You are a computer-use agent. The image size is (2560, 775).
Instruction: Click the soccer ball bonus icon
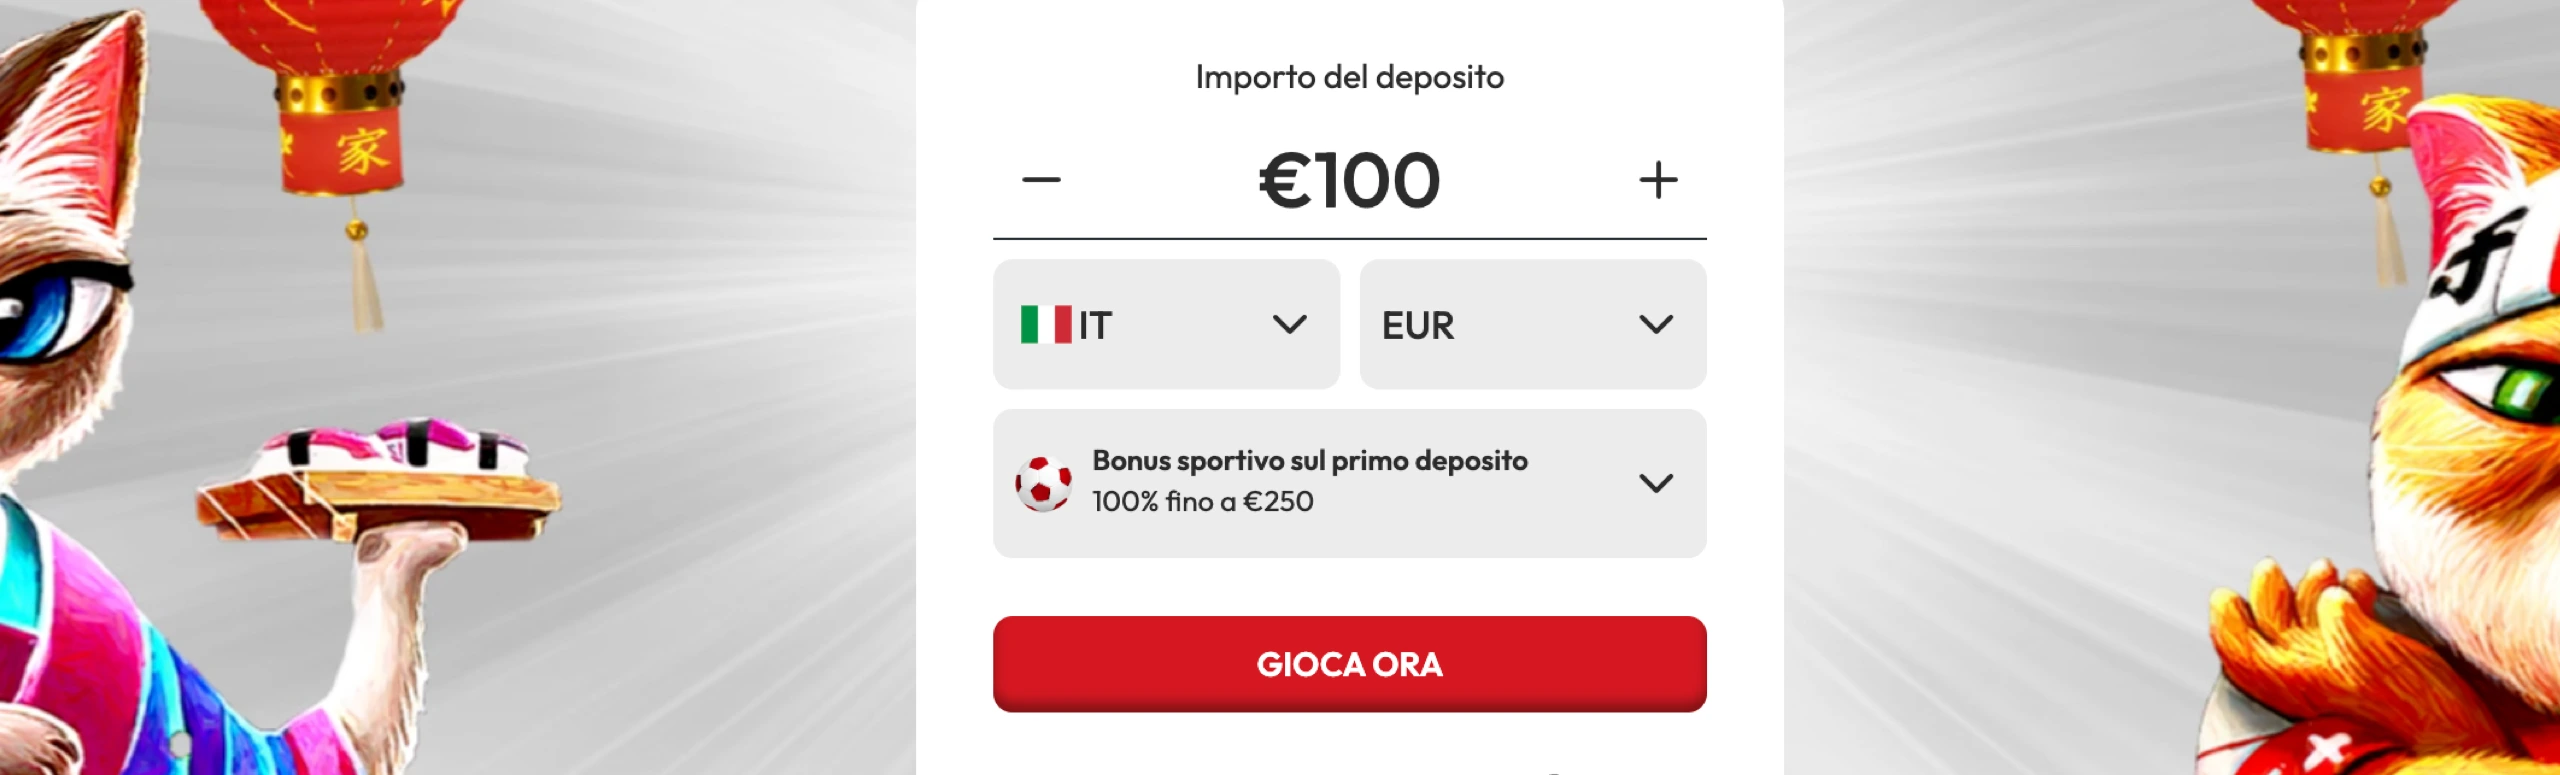tap(1043, 484)
